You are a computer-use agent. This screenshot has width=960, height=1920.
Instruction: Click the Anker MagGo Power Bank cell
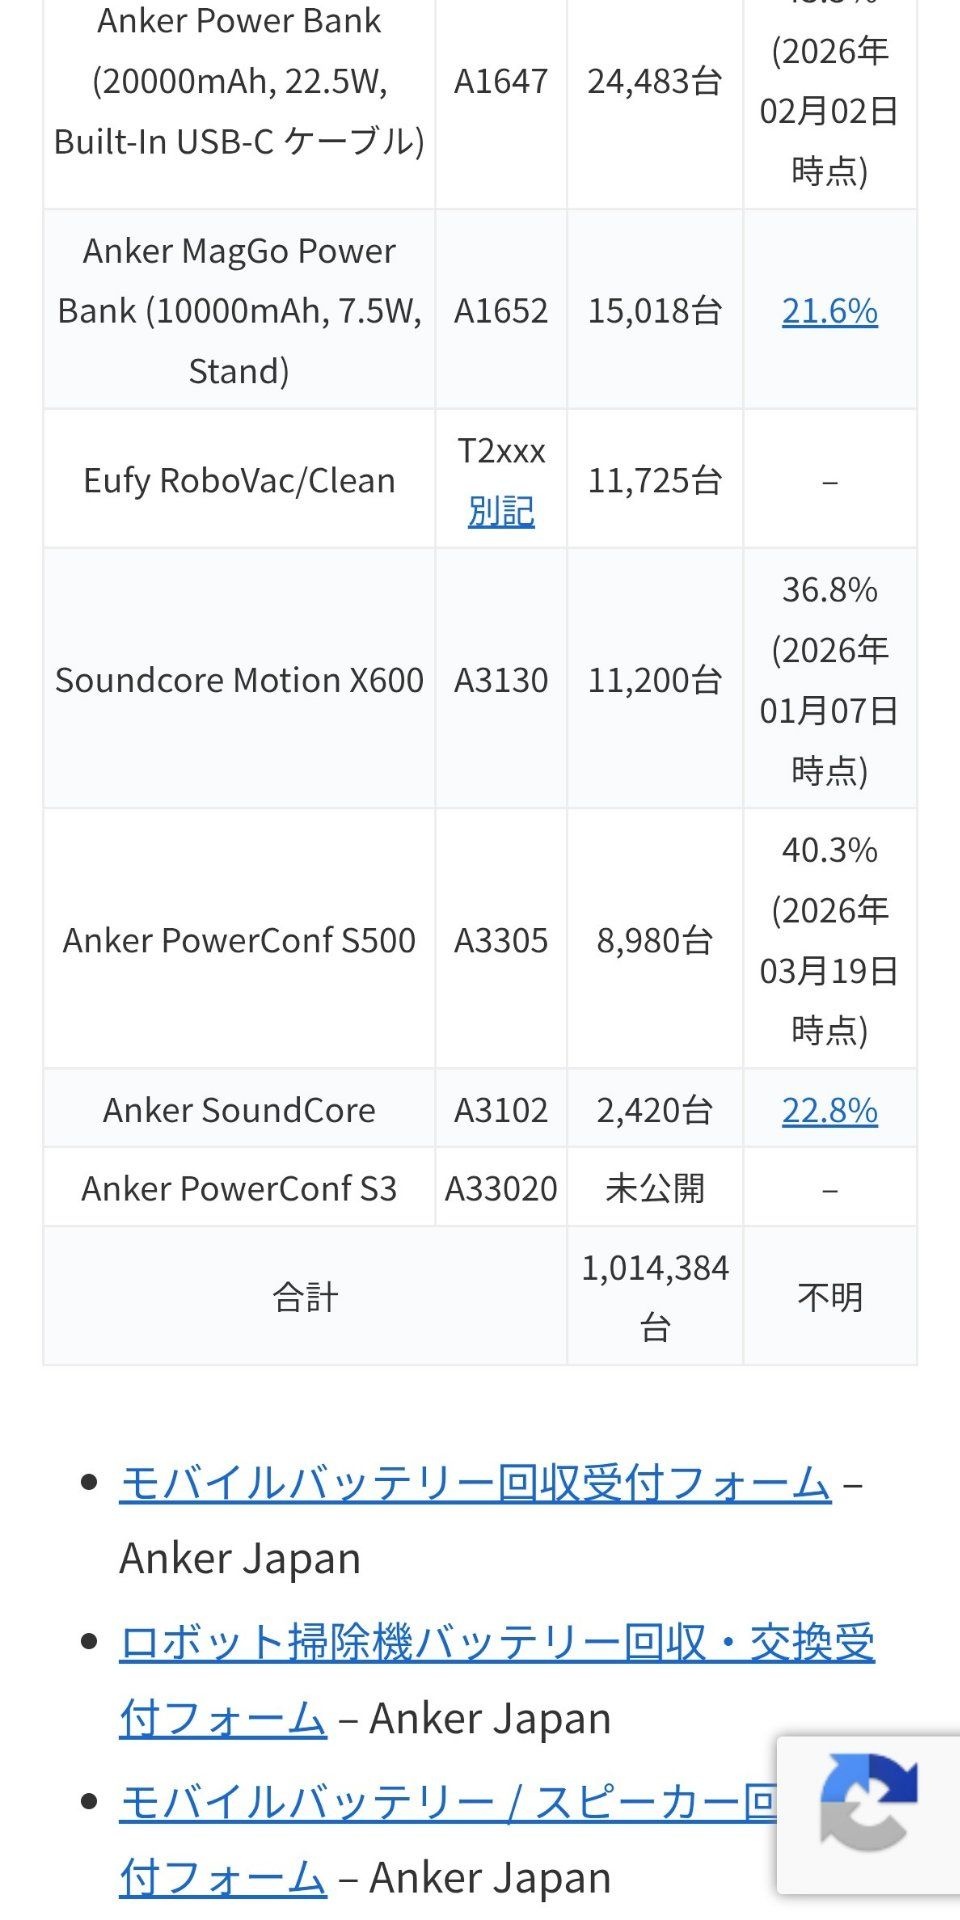coord(239,311)
